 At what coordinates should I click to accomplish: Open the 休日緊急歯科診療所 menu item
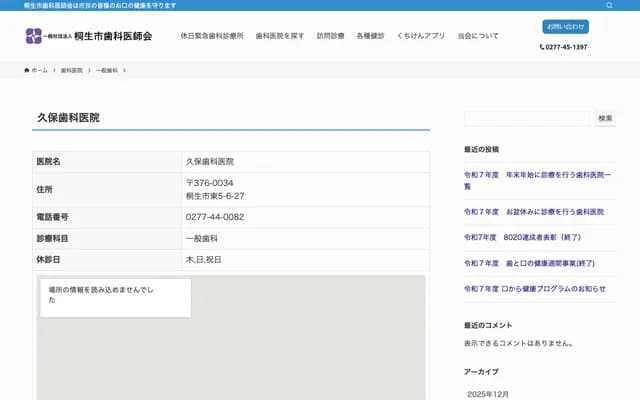point(211,36)
